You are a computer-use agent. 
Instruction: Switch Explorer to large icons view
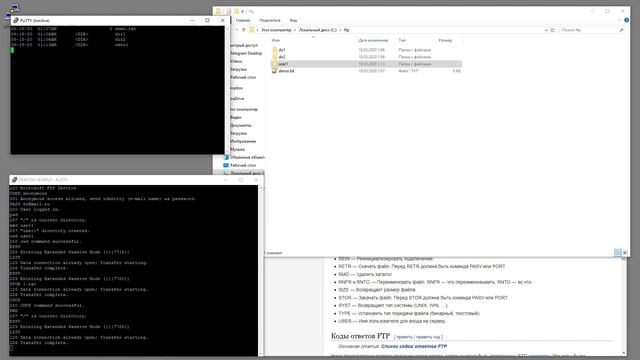[x=625, y=253]
